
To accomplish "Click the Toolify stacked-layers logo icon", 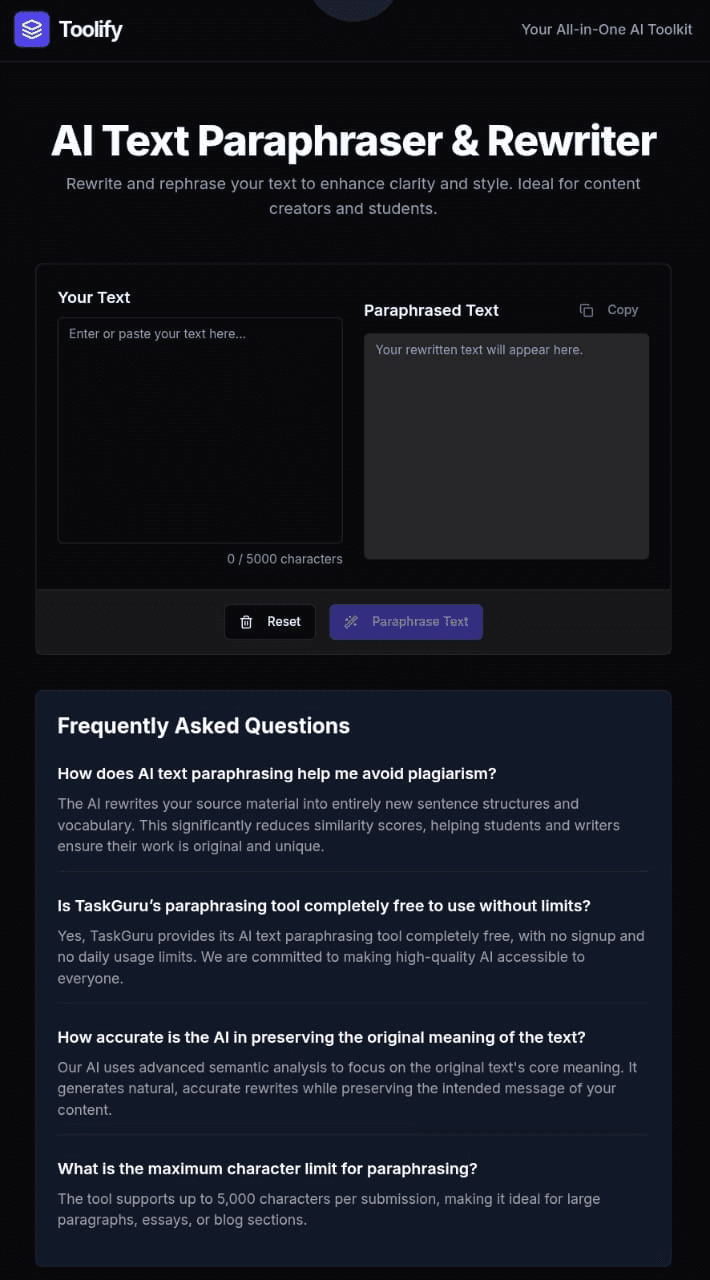I will [x=32, y=30].
